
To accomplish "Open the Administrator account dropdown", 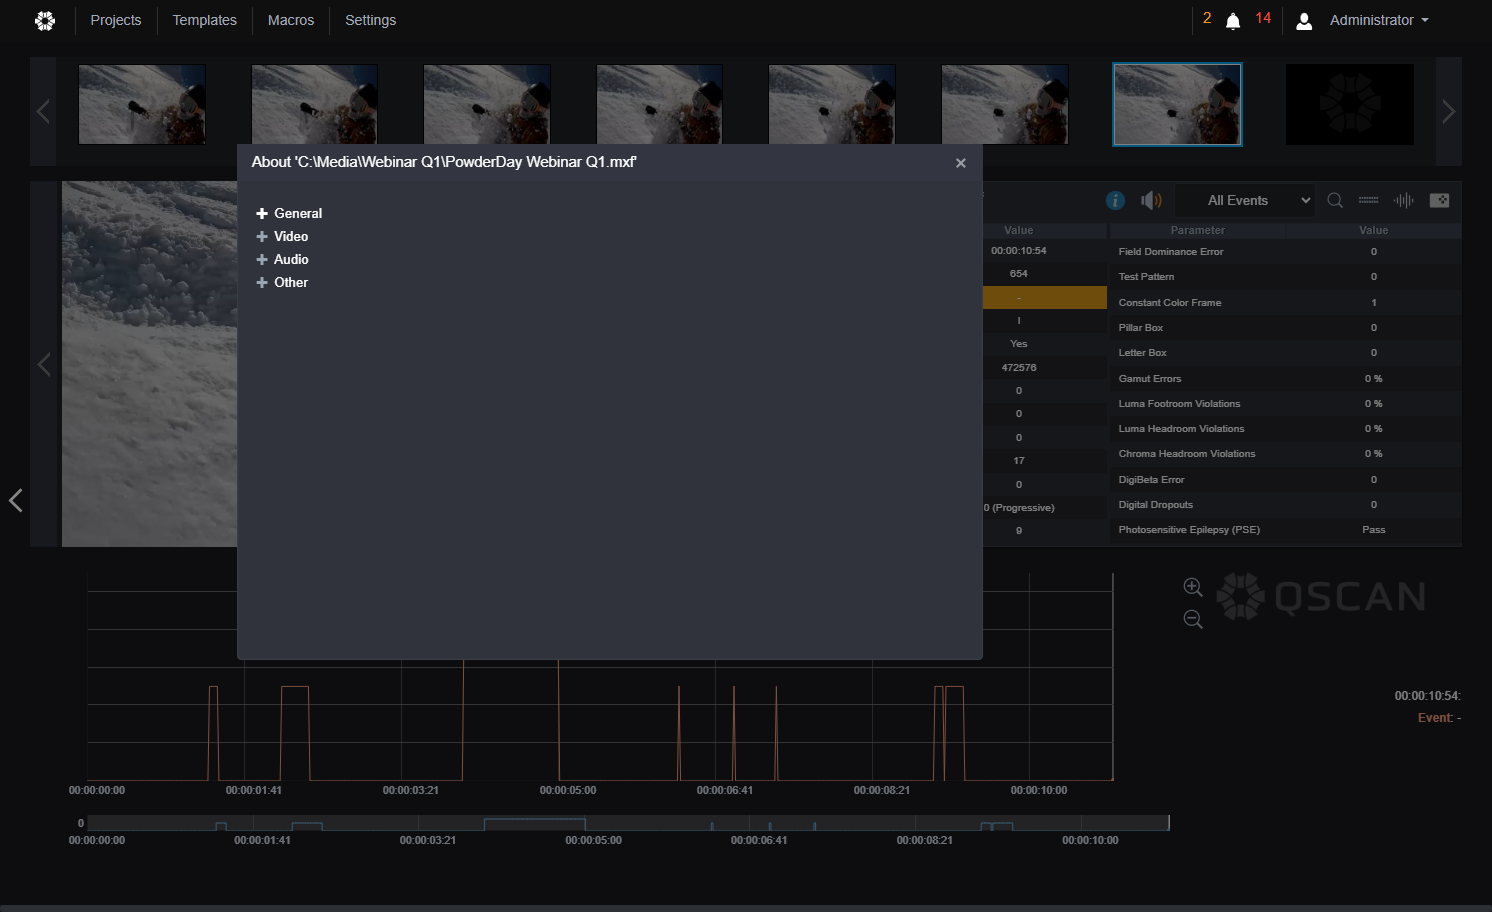I will (x=1379, y=20).
